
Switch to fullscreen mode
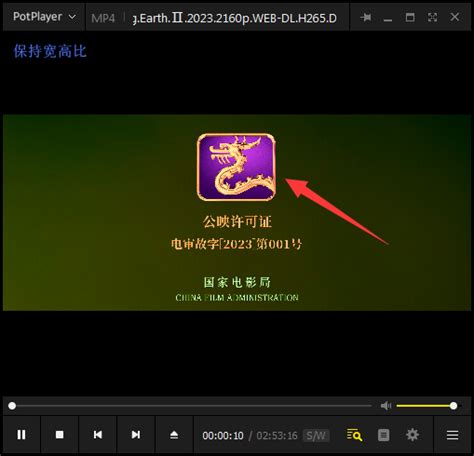tap(432, 17)
